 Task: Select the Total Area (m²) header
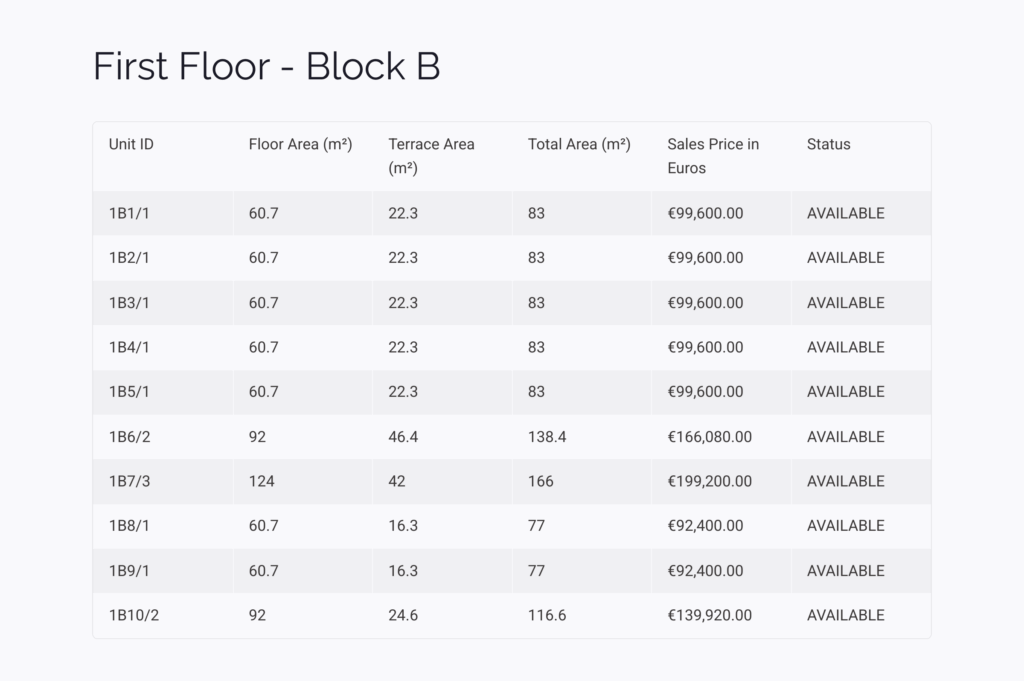click(x=579, y=144)
